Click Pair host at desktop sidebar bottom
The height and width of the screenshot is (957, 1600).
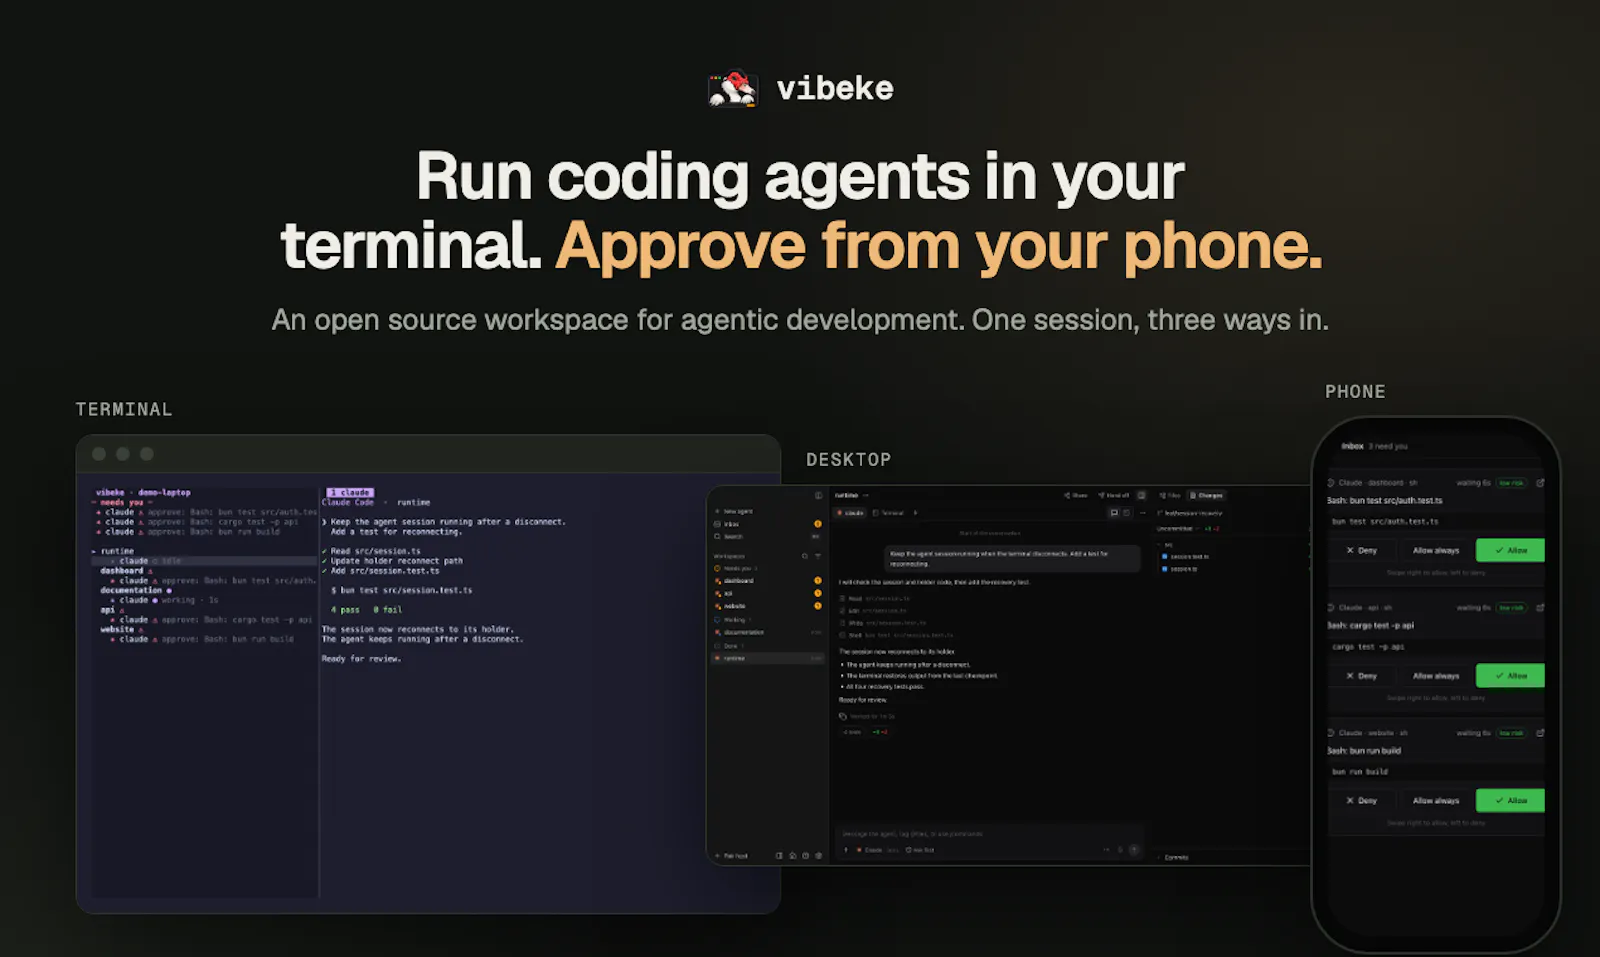point(730,856)
